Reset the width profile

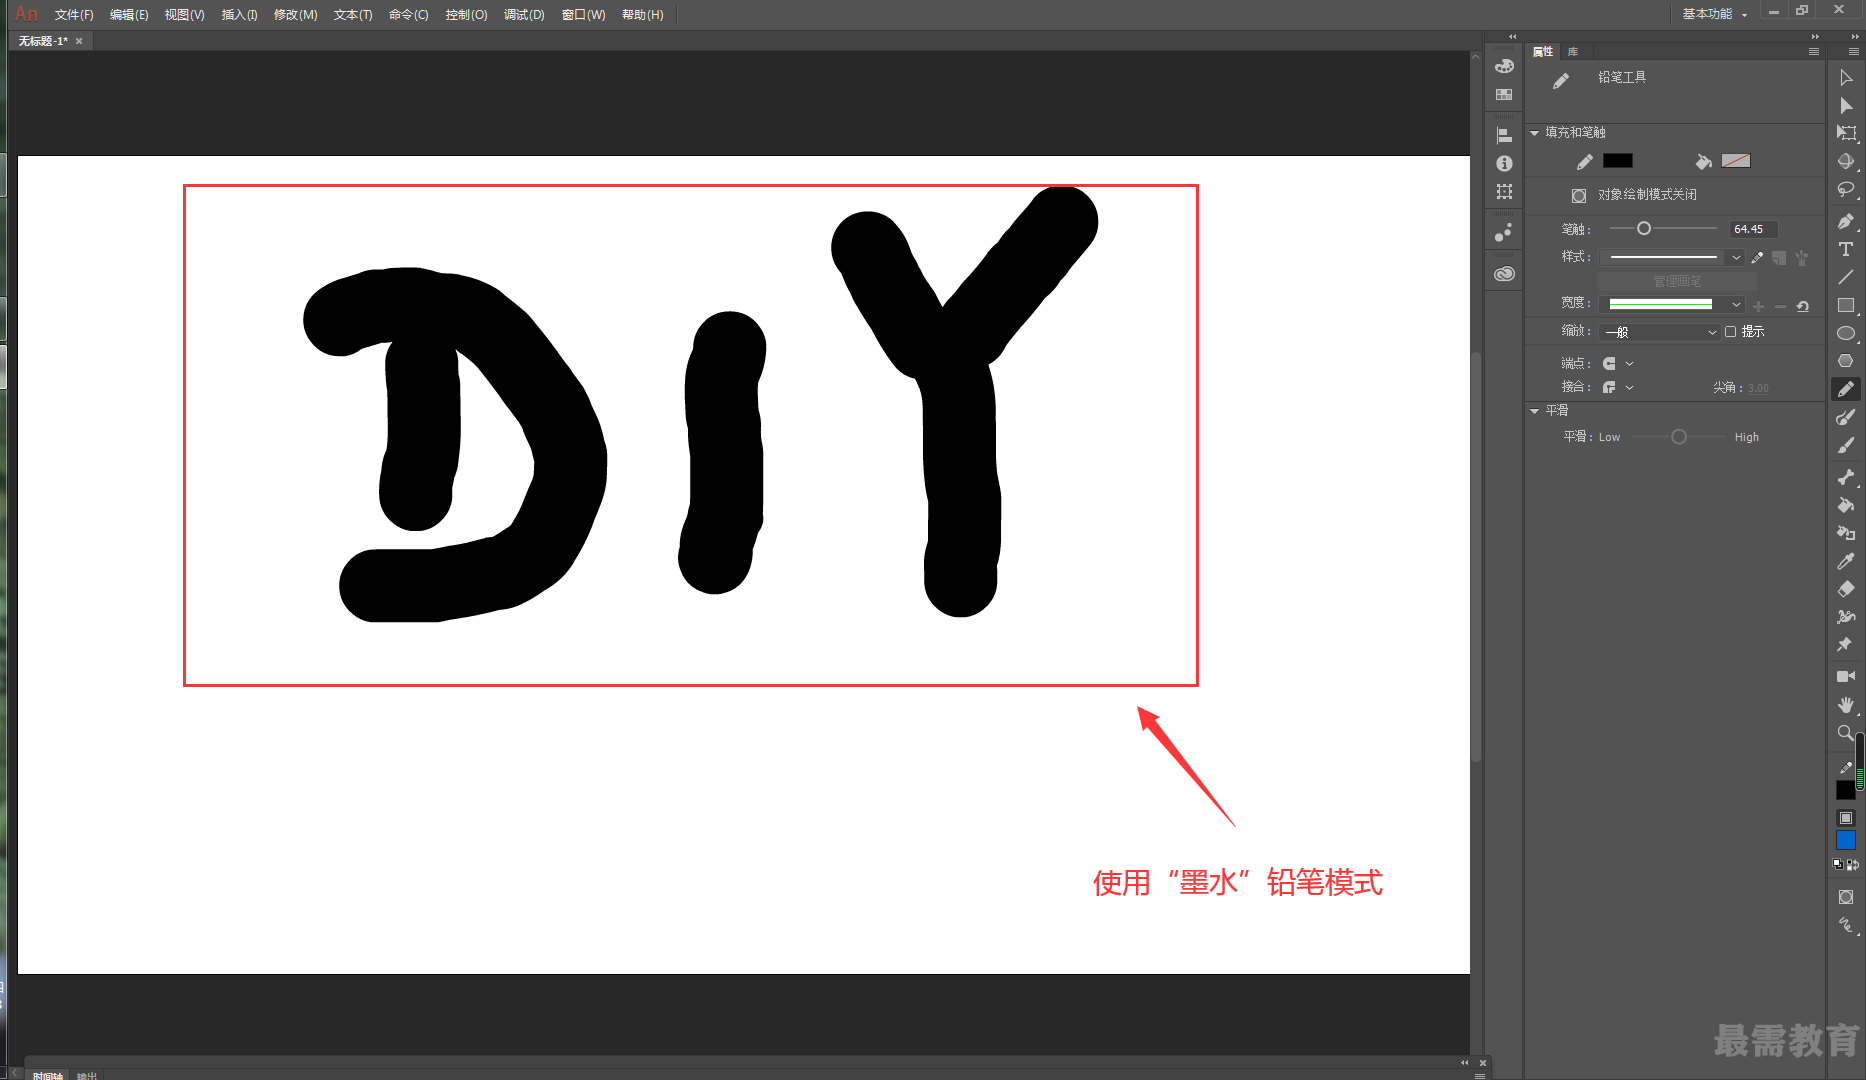tap(1803, 306)
